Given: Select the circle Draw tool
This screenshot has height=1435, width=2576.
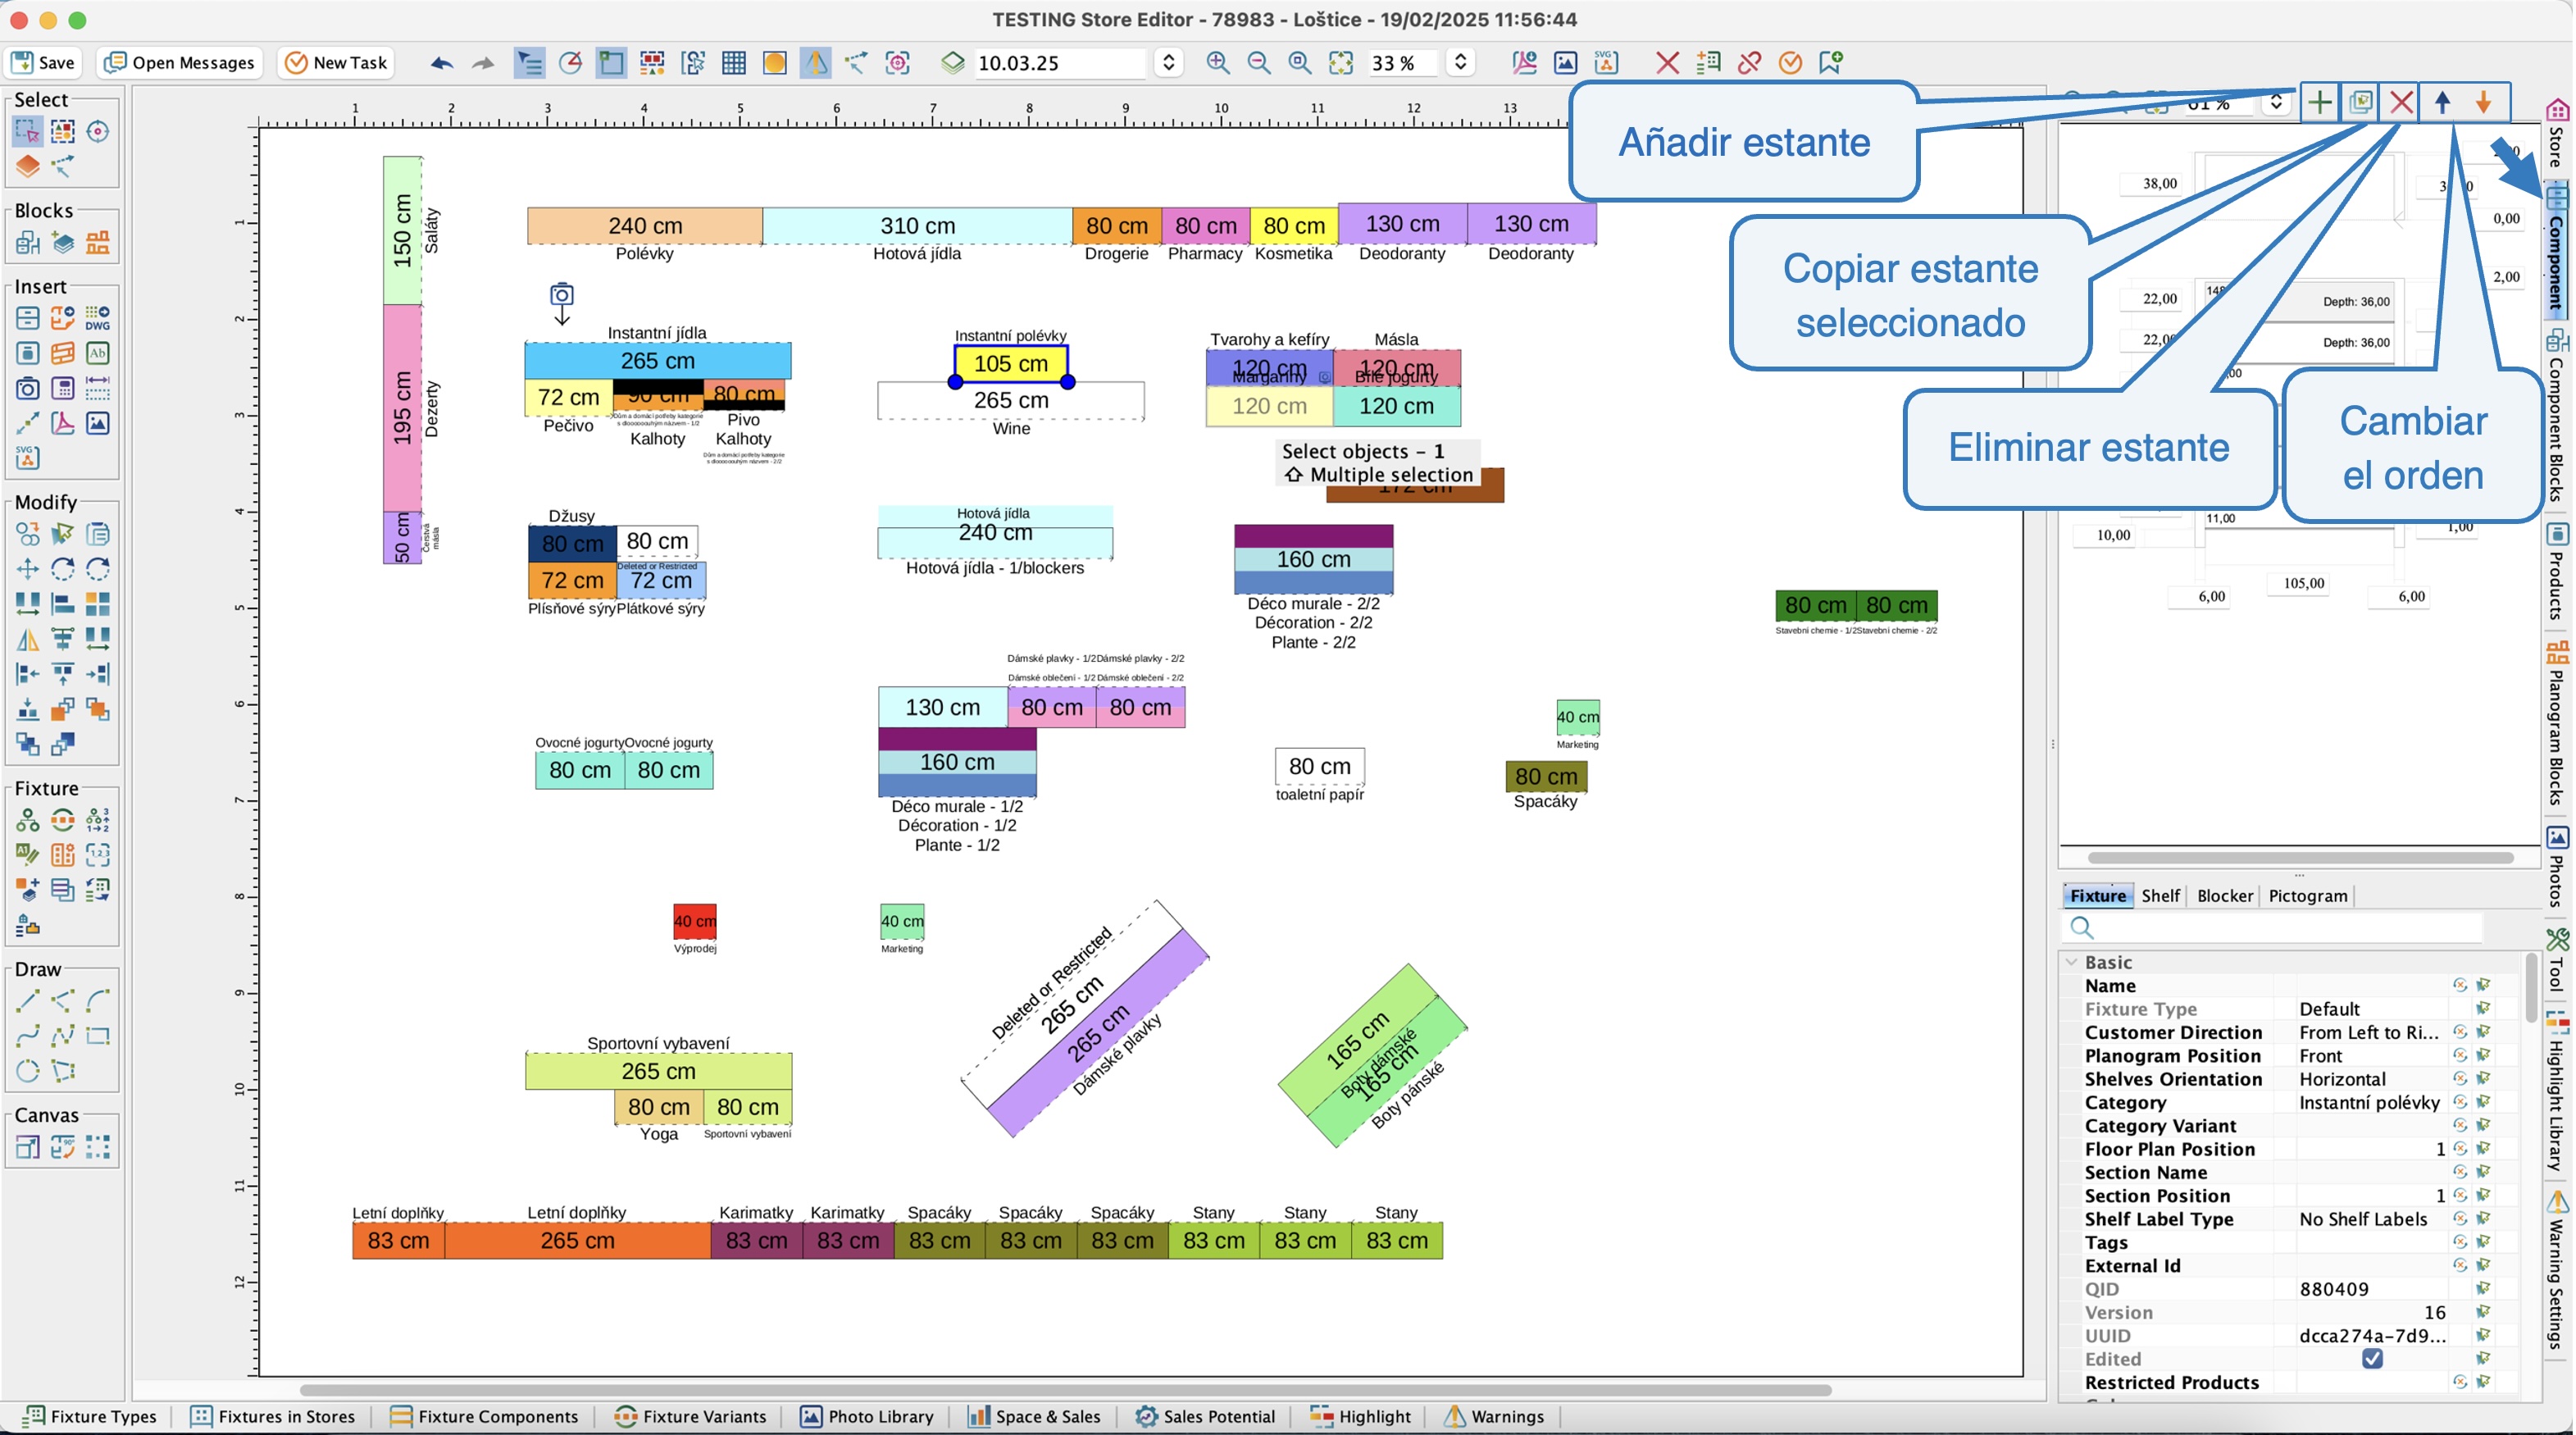Looking at the screenshot, I should point(27,1071).
